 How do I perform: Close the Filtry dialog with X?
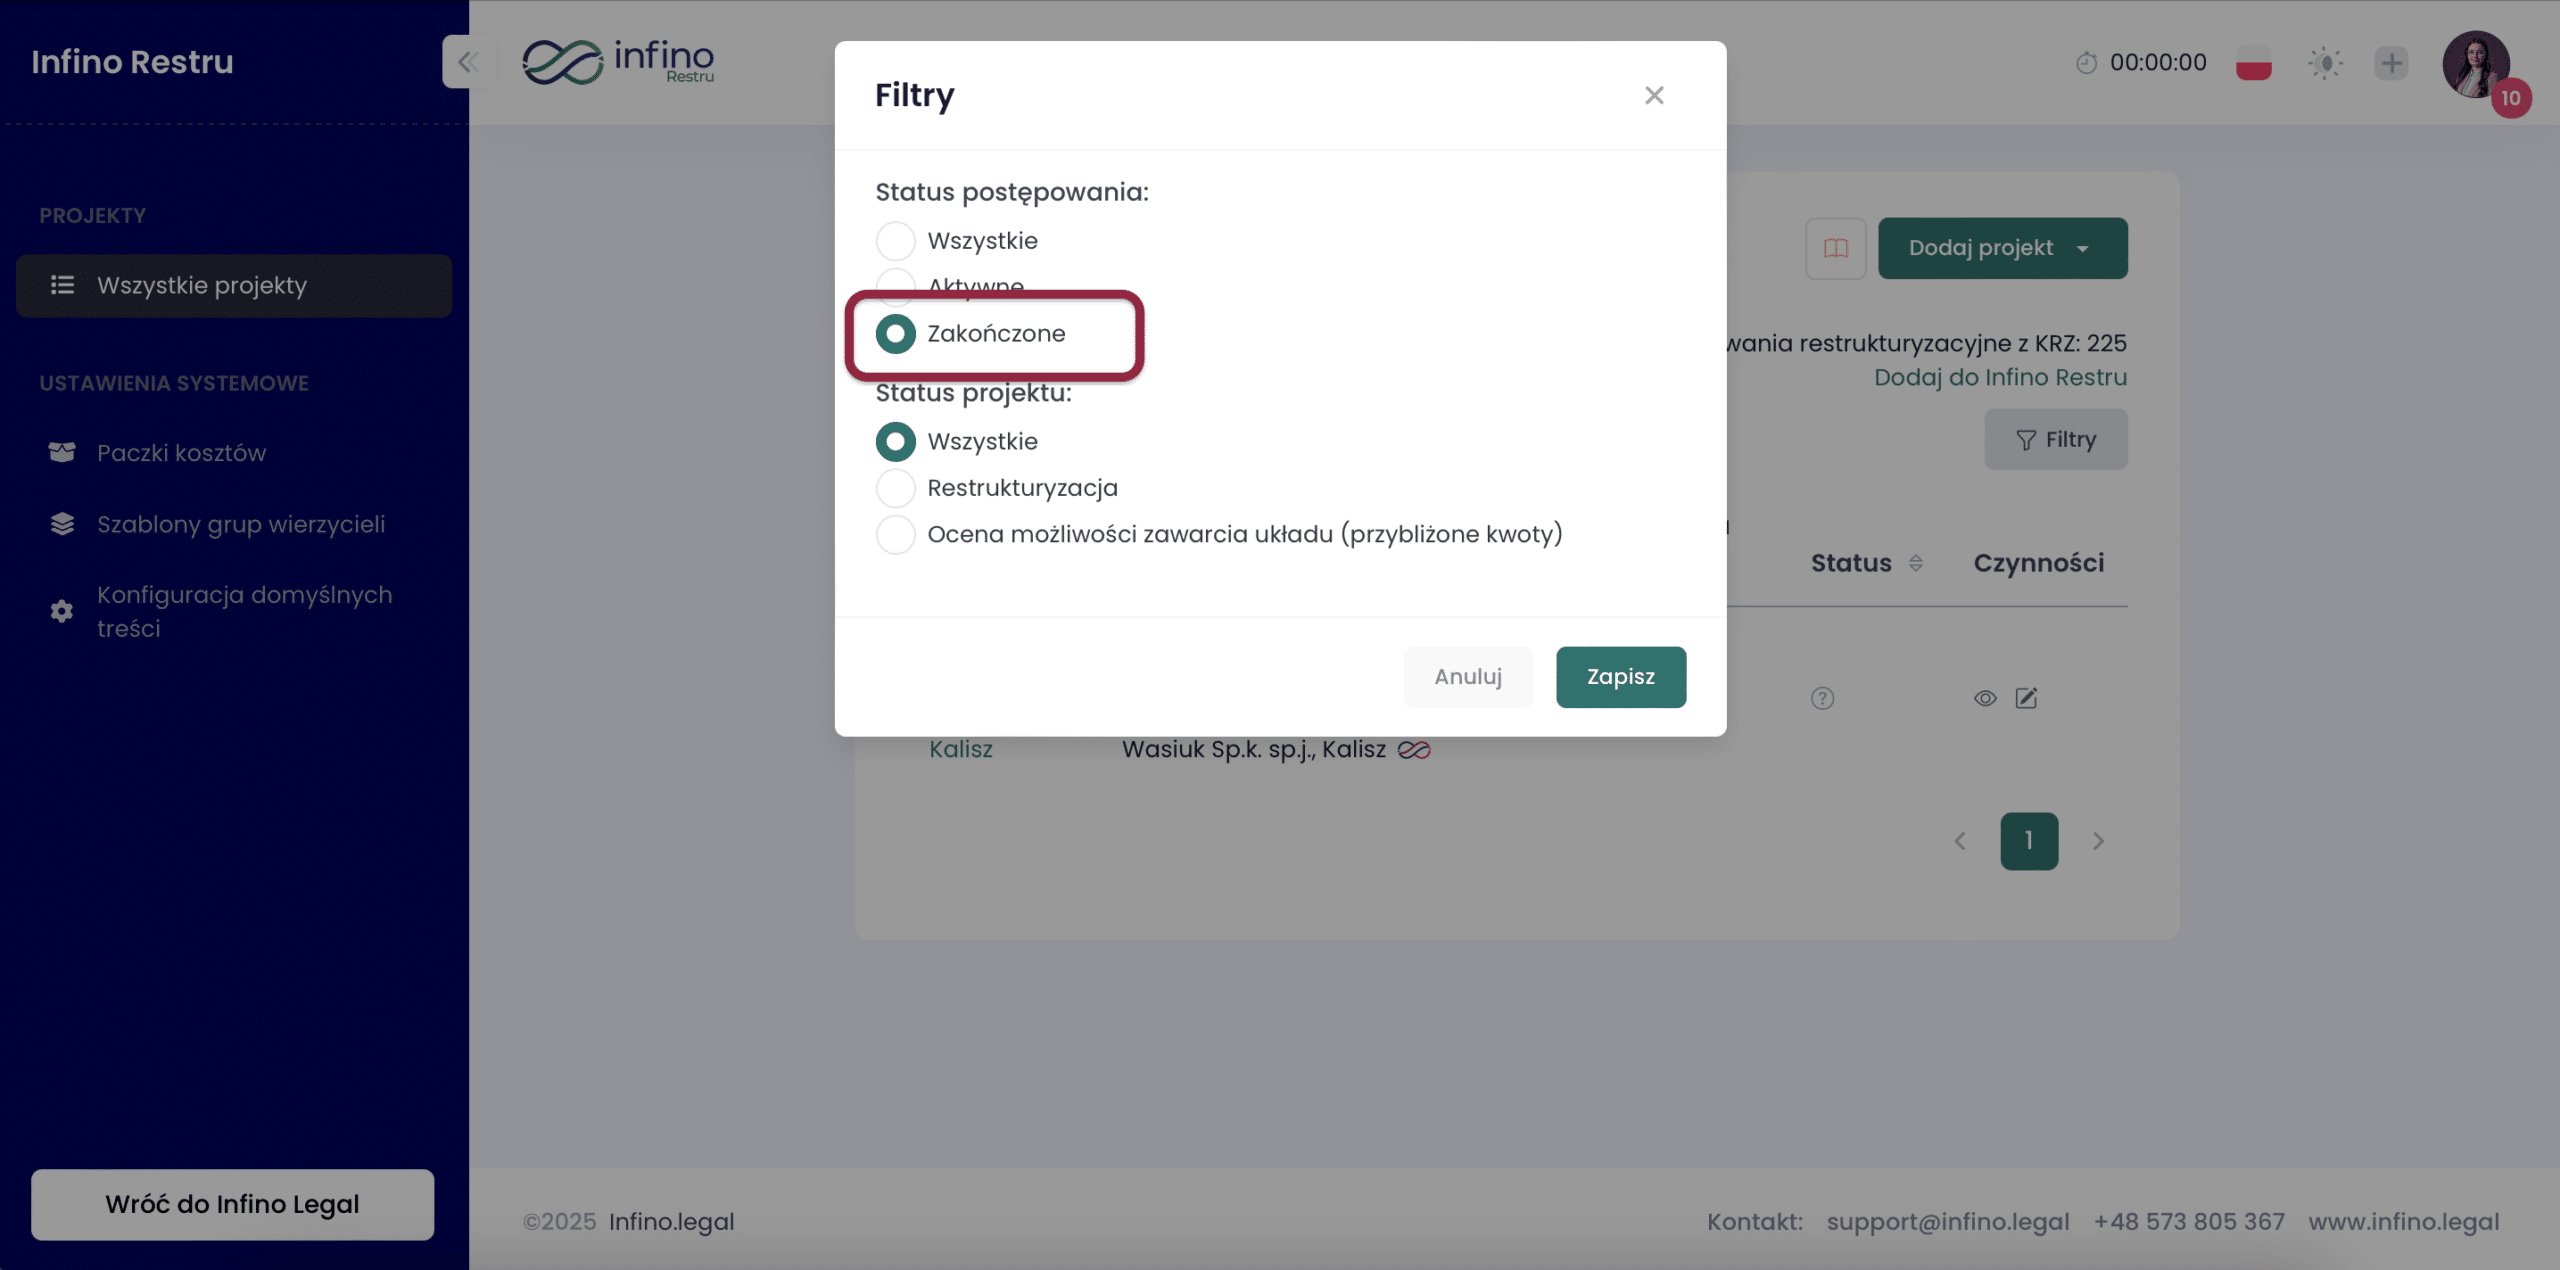click(1654, 95)
